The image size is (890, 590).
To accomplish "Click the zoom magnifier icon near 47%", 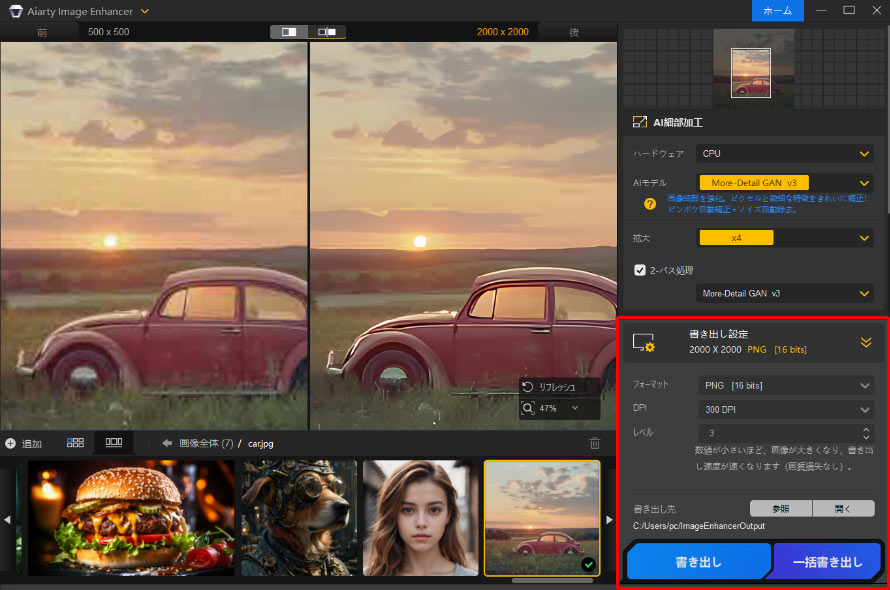I will point(528,408).
